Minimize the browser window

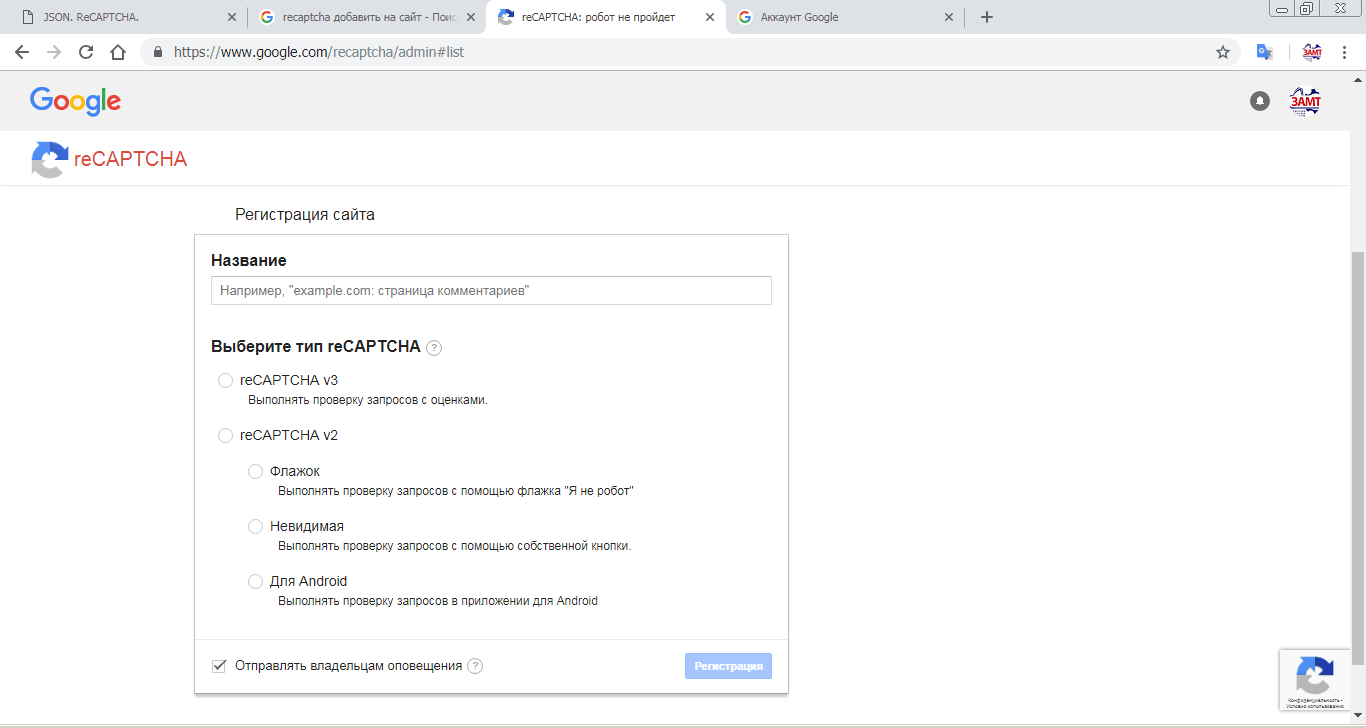coord(1282,9)
